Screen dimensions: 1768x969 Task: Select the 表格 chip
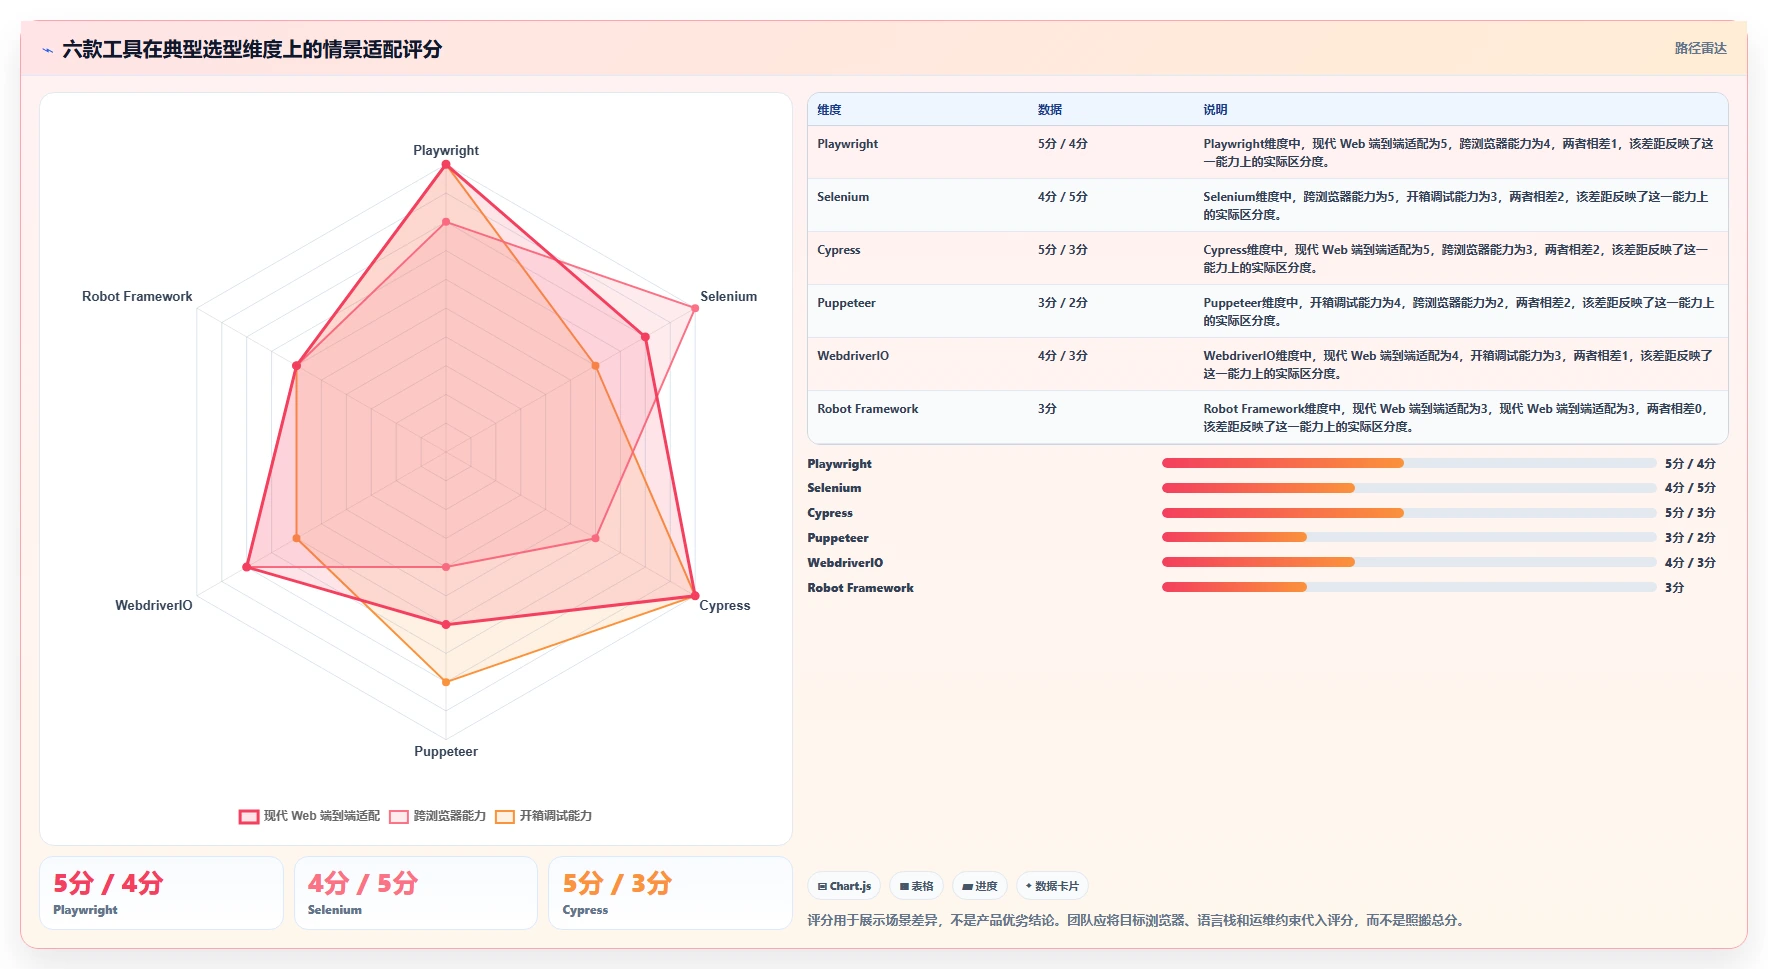916,886
